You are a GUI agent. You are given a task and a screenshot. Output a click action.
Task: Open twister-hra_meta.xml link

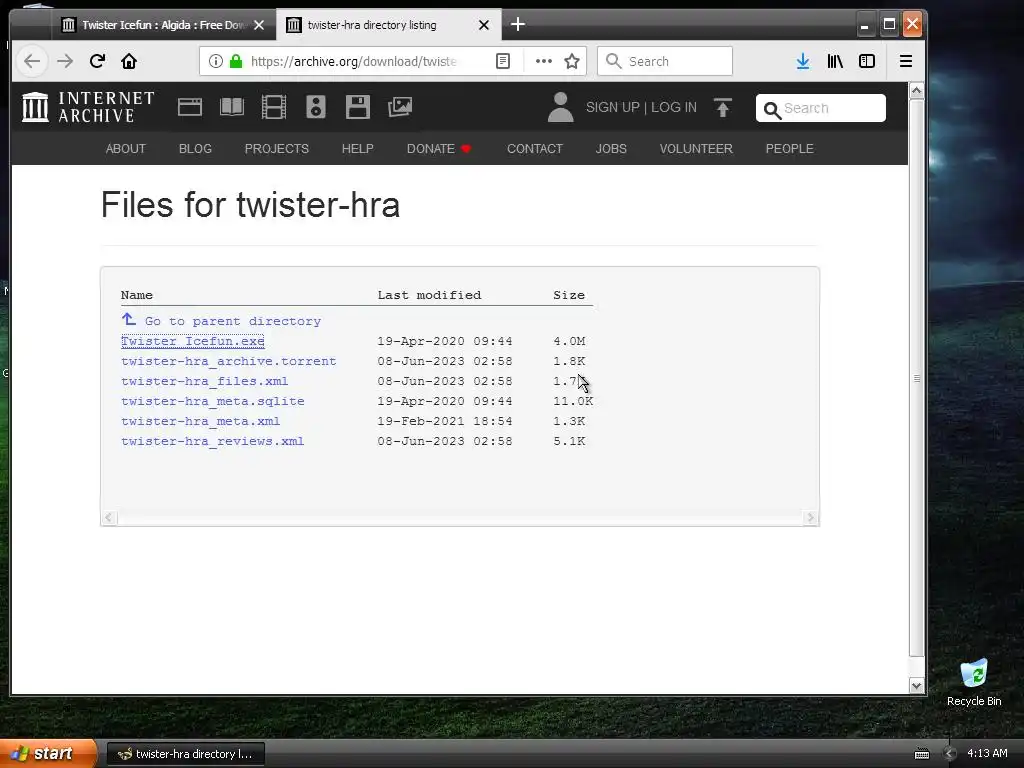pos(200,421)
